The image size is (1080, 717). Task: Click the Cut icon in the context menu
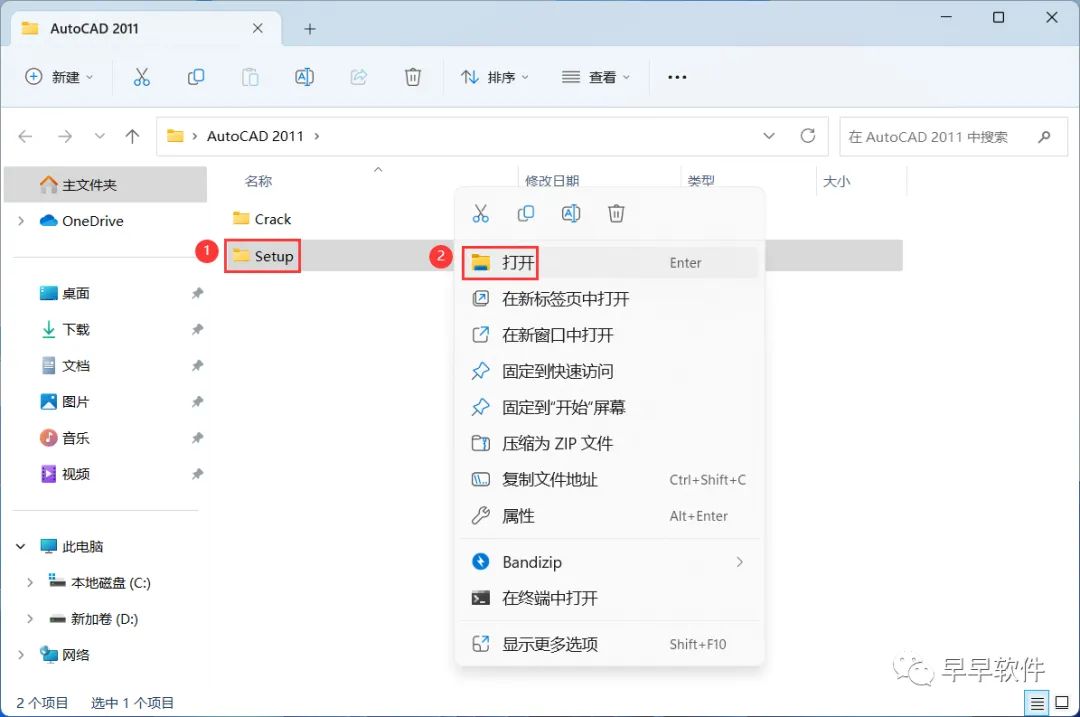pyautogui.click(x=481, y=214)
